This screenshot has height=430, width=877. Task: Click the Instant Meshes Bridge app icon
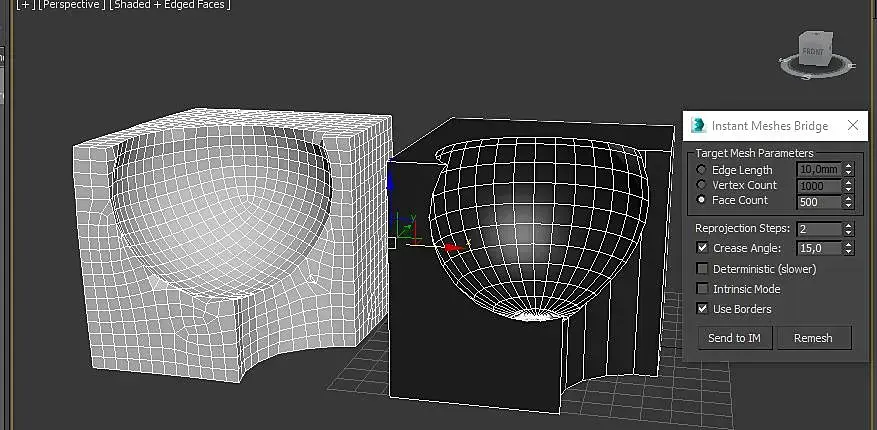[x=697, y=126]
